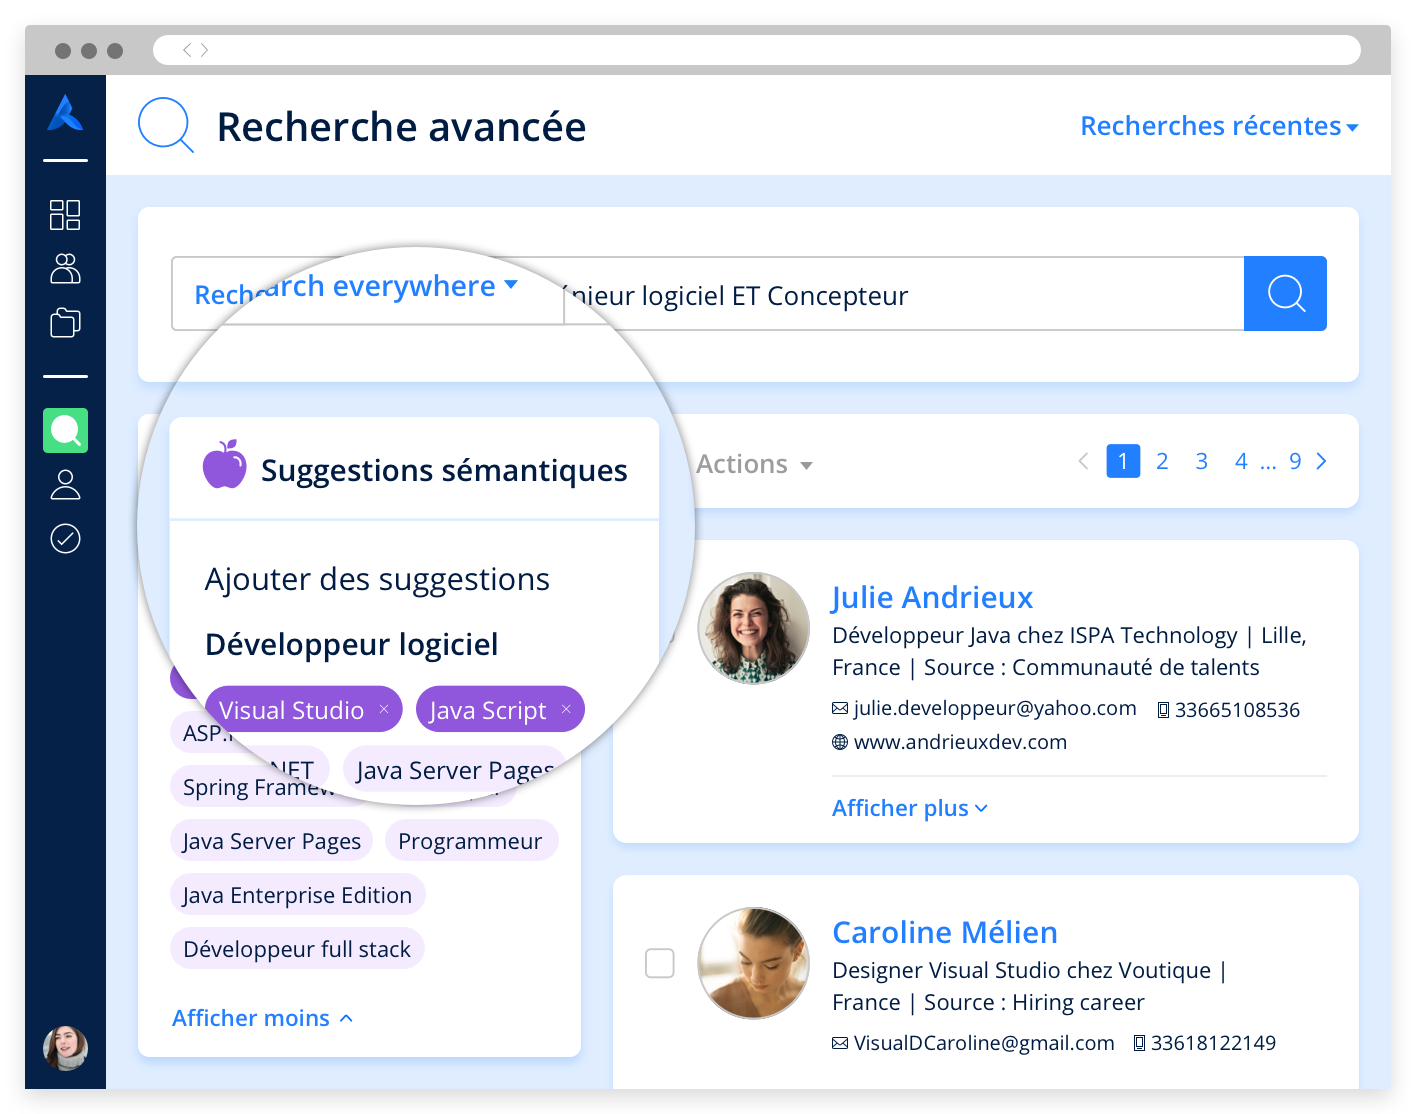Expand Afficher plus for Julie Andrieux
1416x1114 pixels.
(909, 808)
